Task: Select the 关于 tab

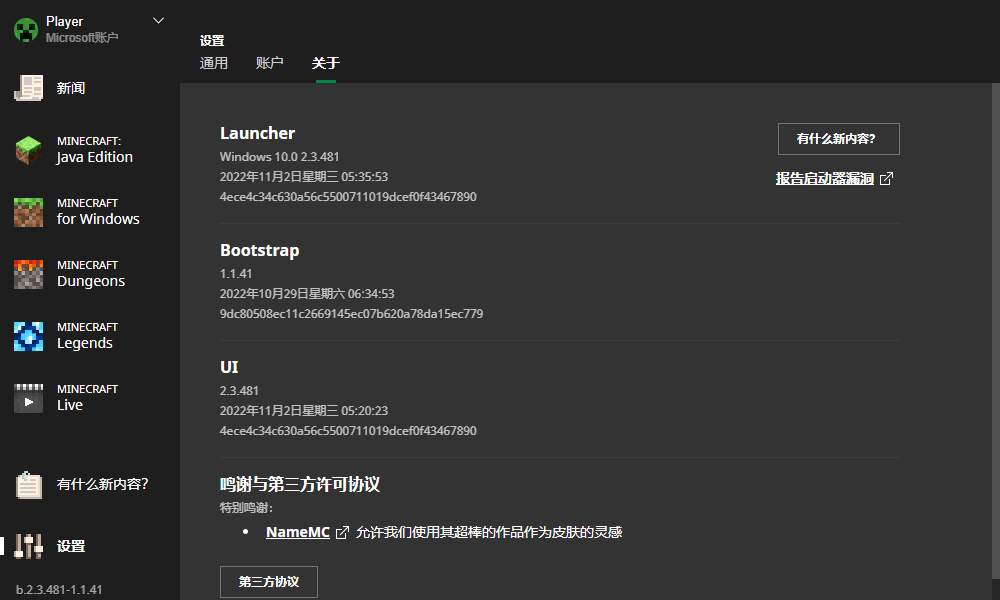Action: click(x=325, y=63)
